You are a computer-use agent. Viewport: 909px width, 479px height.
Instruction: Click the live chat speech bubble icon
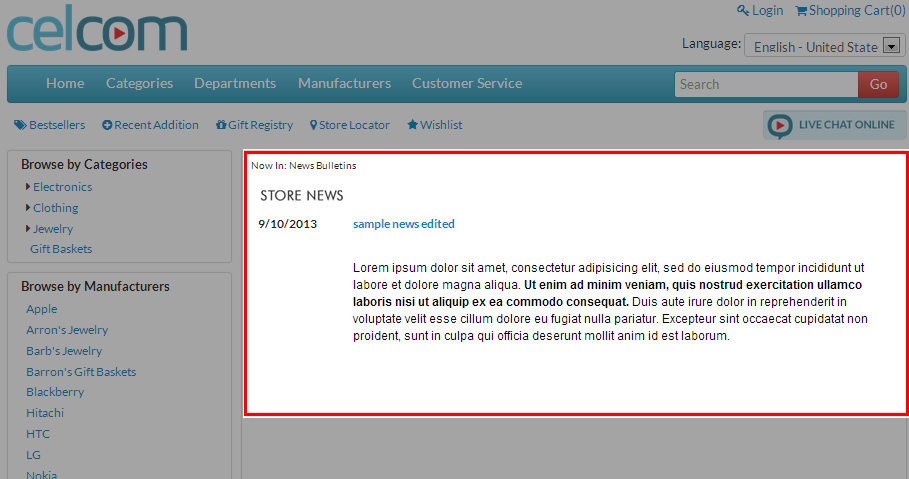780,125
